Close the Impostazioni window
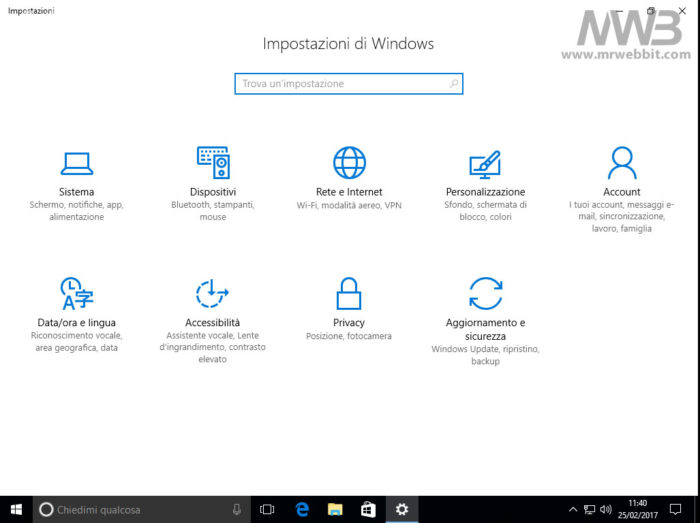Viewport: 700px width, 523px height. pos(682,11)
